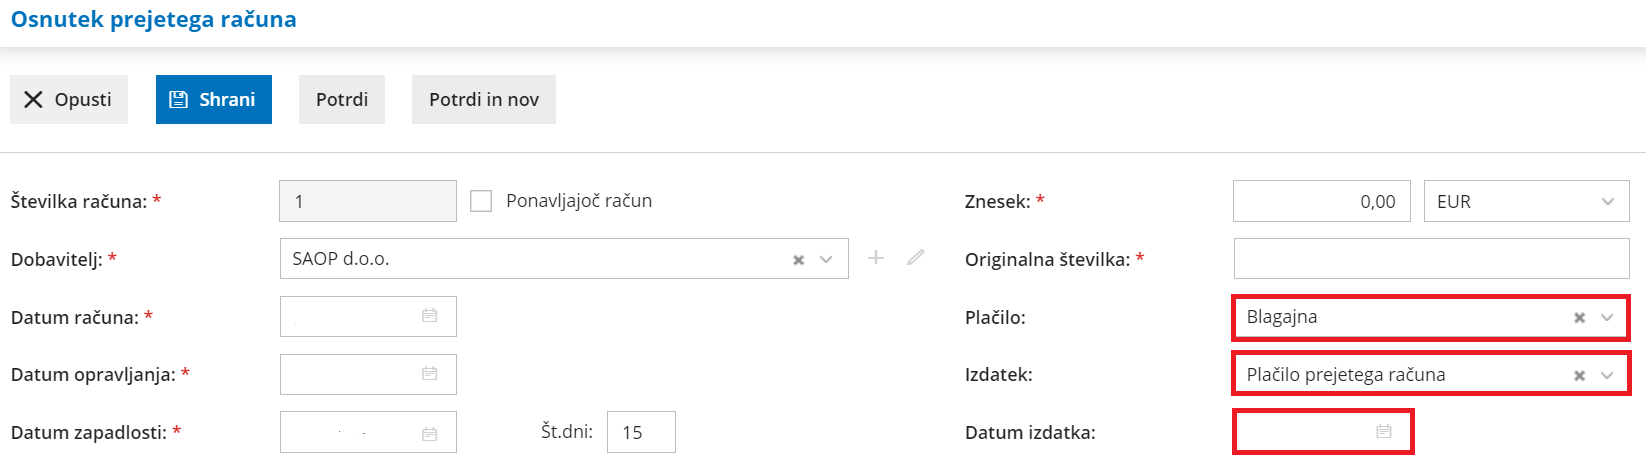The height and width of the screenshot is (472, 1646).
Task: Add new supplier with plus icon
Action: point(876,258)
